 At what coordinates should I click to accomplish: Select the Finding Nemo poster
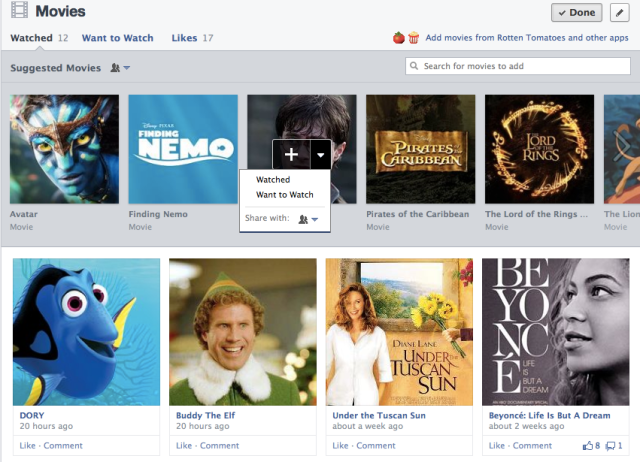coord(183,149)
